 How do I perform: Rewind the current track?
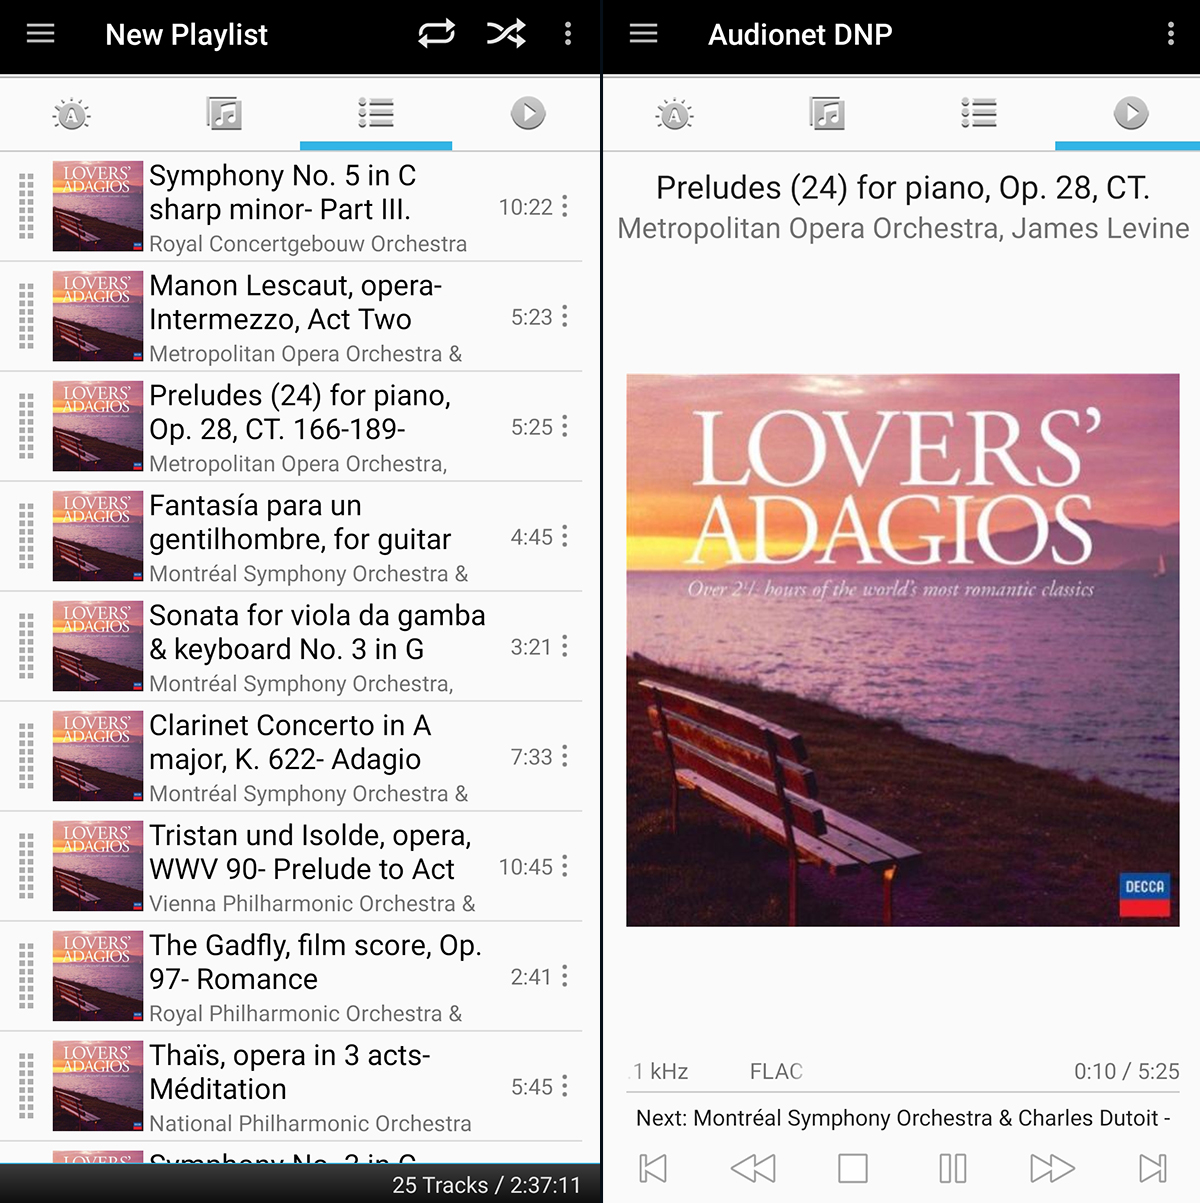753,1168
